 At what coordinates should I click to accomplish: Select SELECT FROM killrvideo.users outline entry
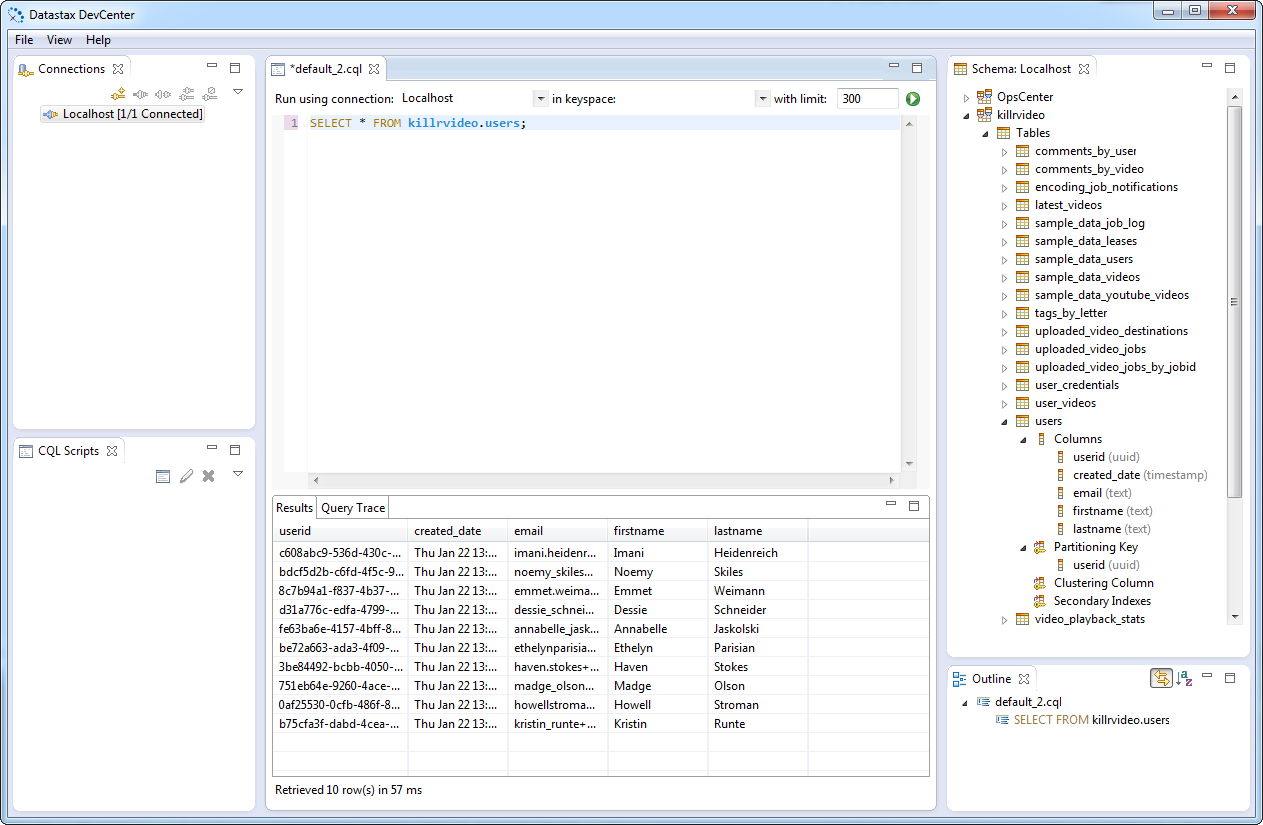point(1091,720)
